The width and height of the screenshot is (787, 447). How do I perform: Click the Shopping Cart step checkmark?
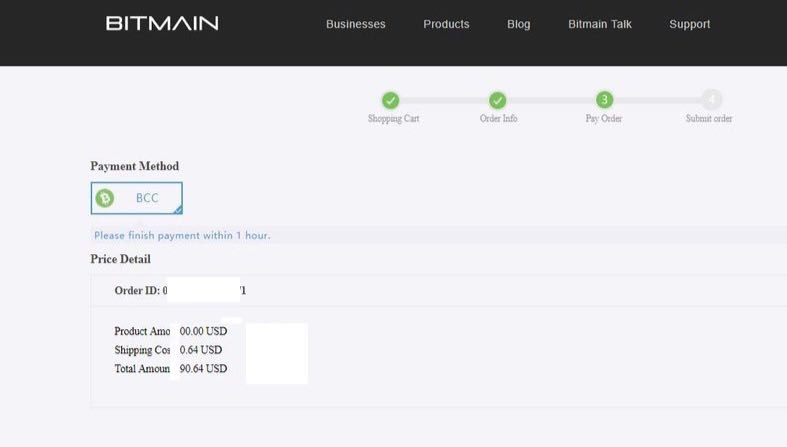pyautogui.click(x=390, y=100)
